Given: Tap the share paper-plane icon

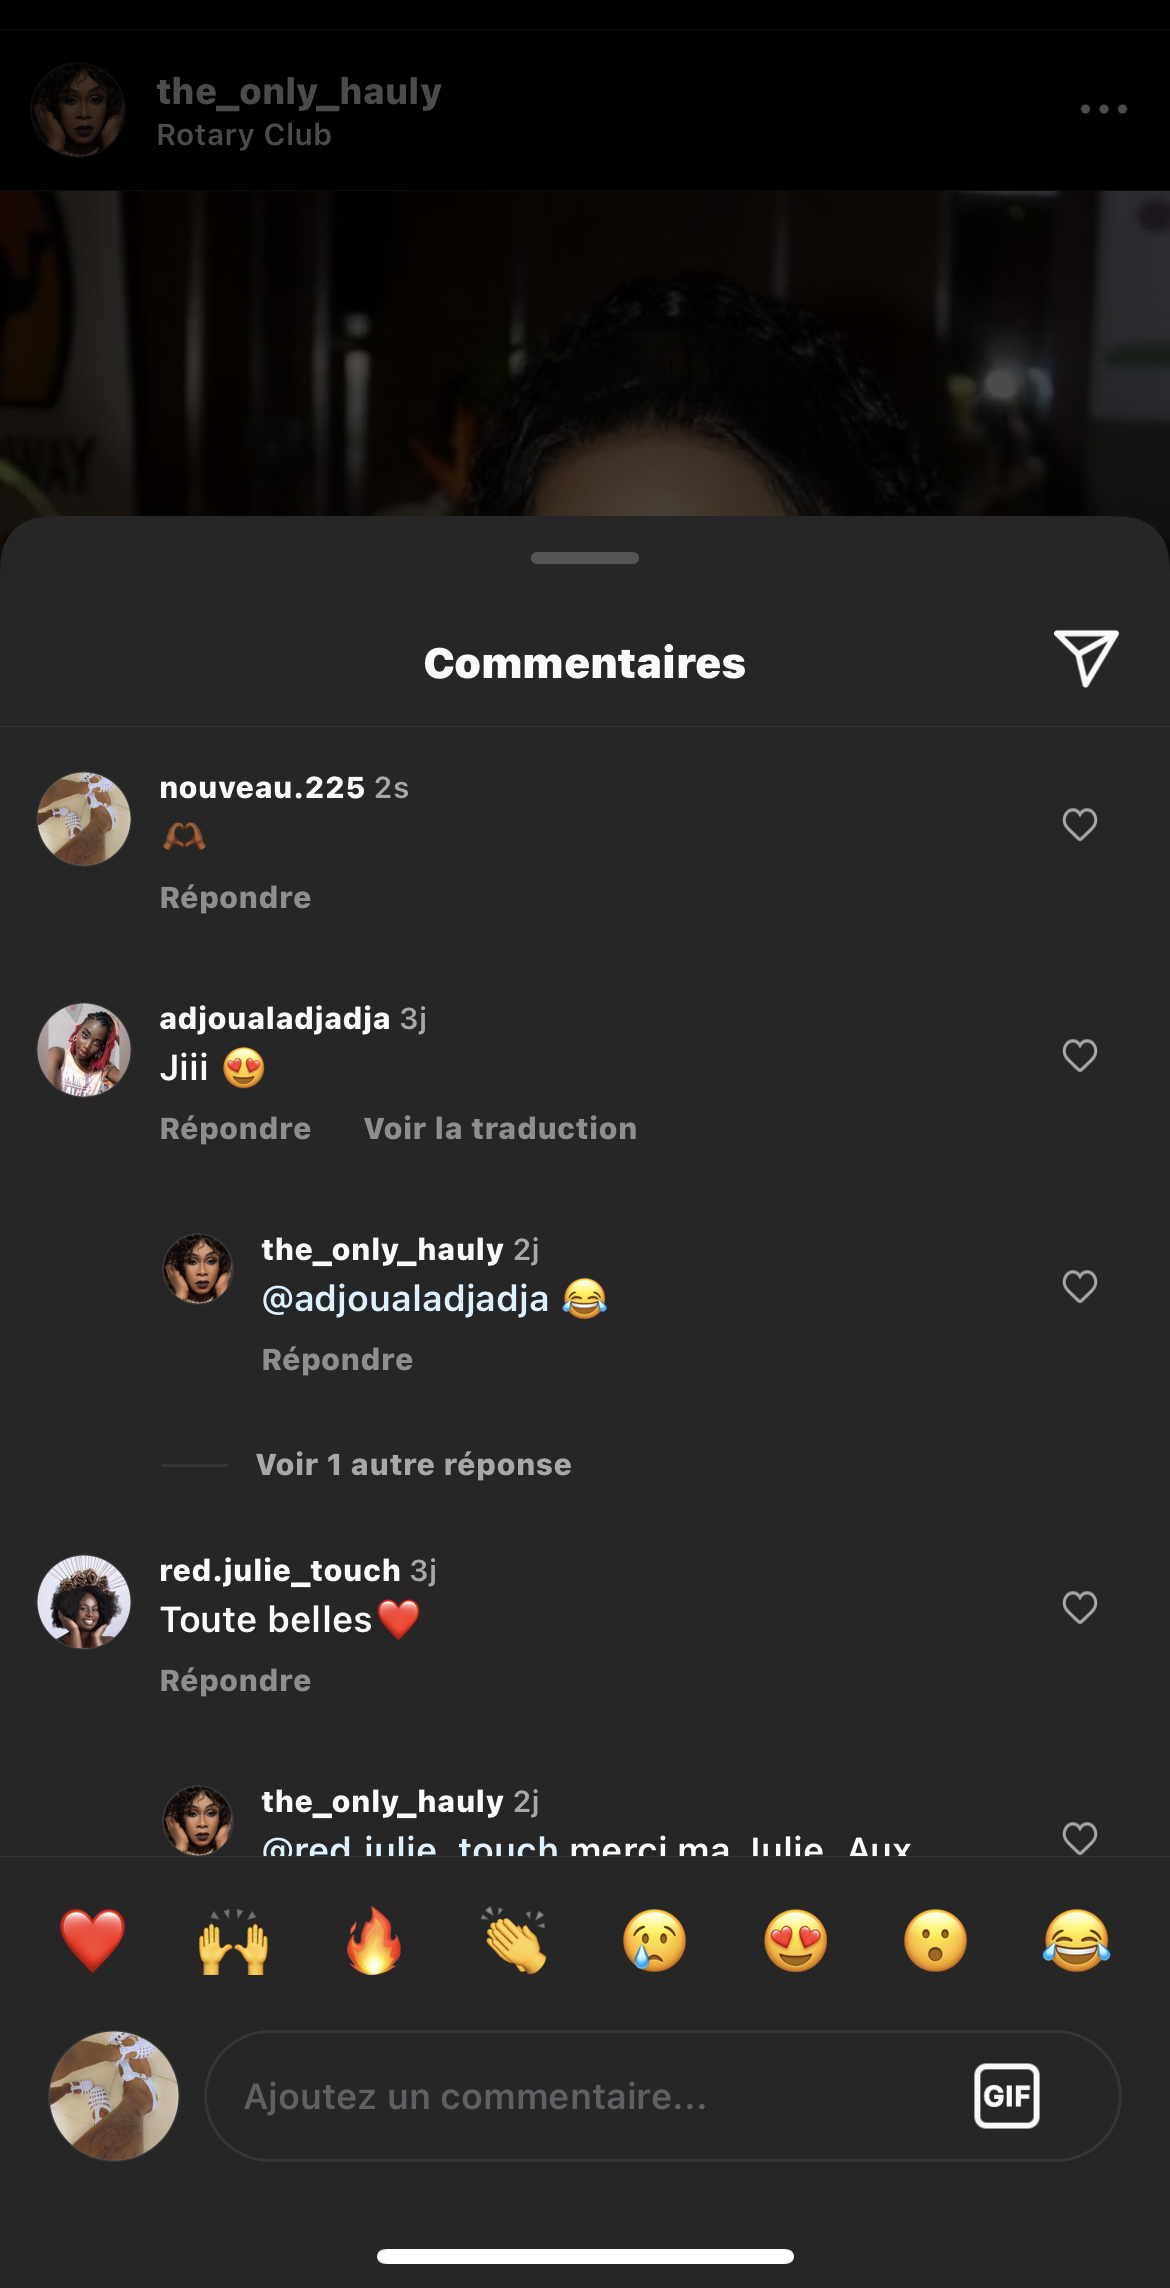Looking at the screenshot, I should click(x=1085, y=658).
